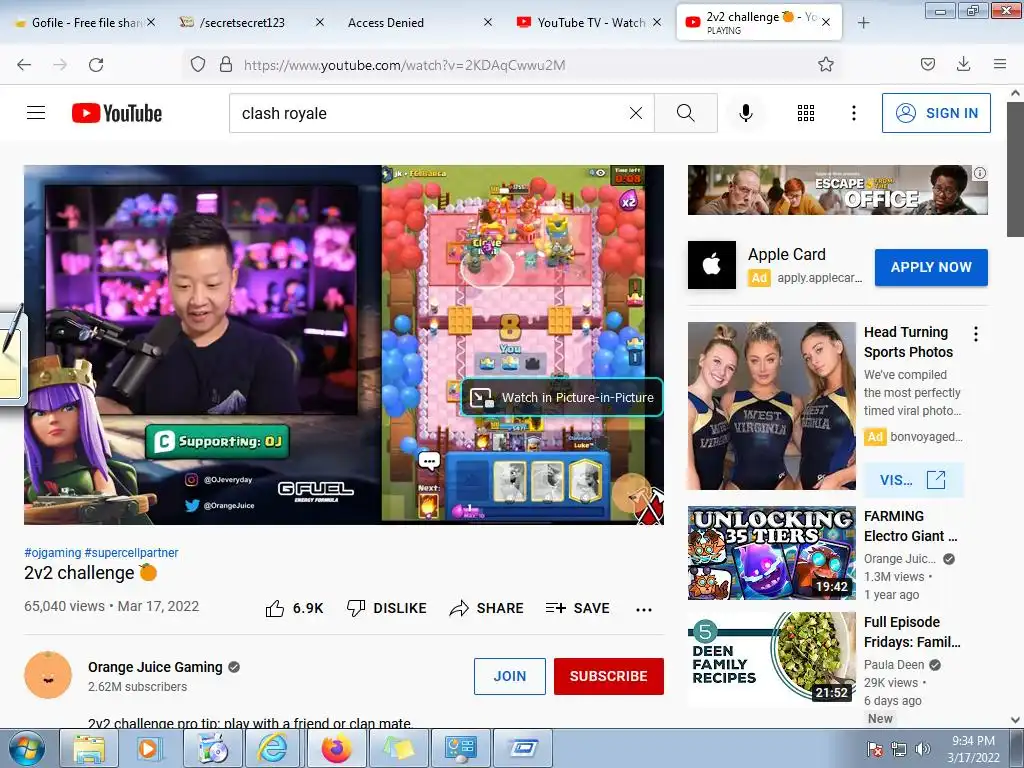Open Deen Family Recipes thumbnail
This screenshot has height=768, width=1024.
tap(771, 659)
